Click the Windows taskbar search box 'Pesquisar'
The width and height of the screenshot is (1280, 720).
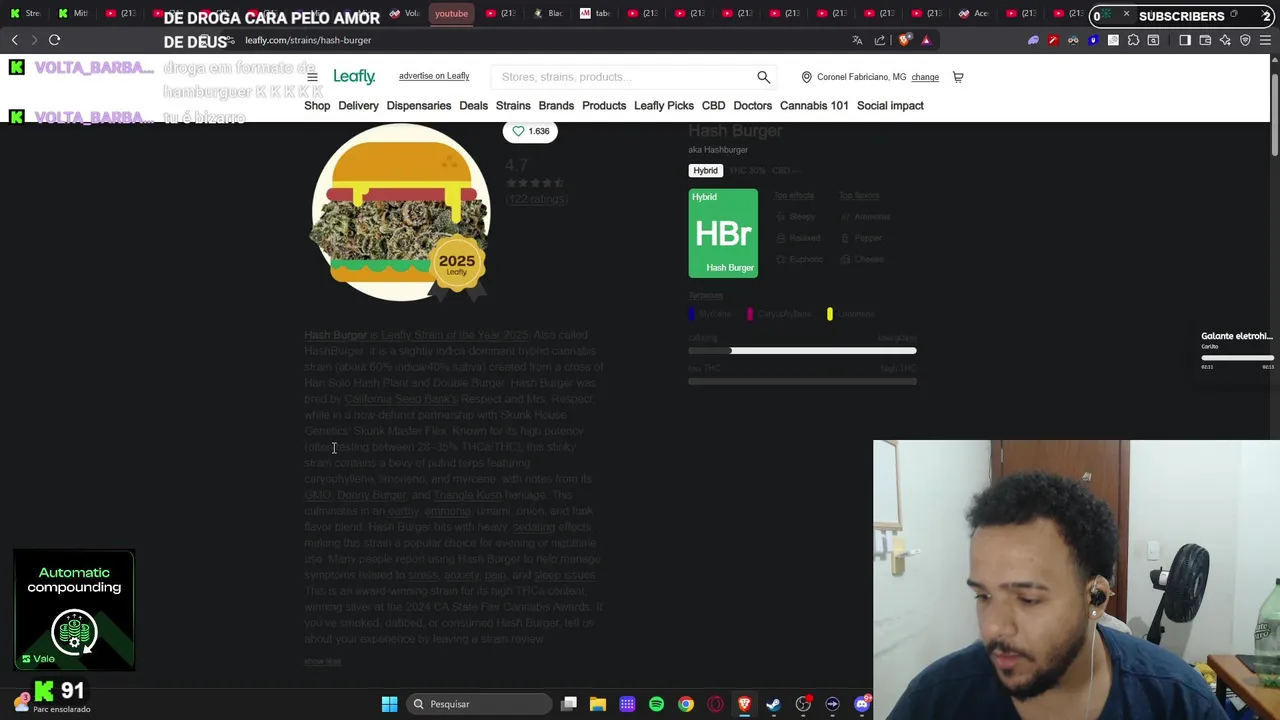(480, 704)
